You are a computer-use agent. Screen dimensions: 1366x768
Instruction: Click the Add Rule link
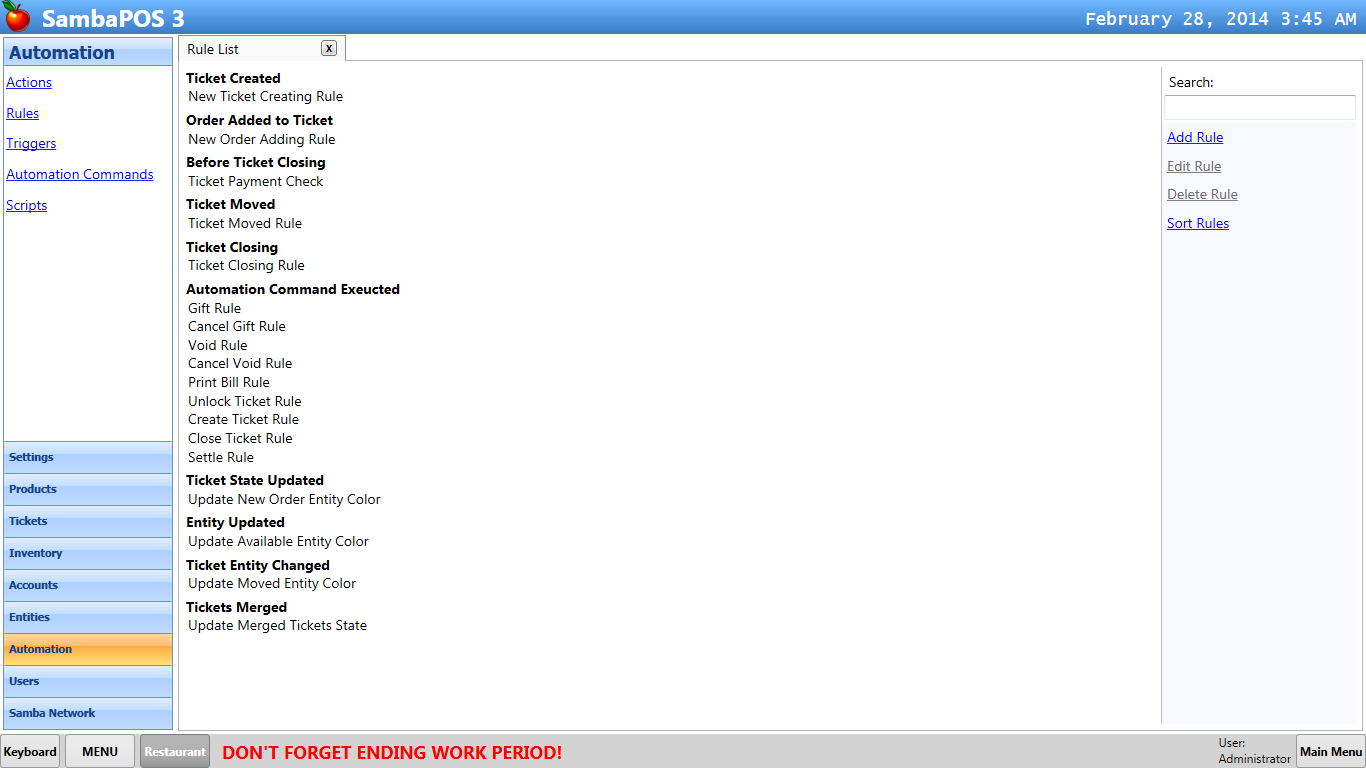click(1195, 138)
